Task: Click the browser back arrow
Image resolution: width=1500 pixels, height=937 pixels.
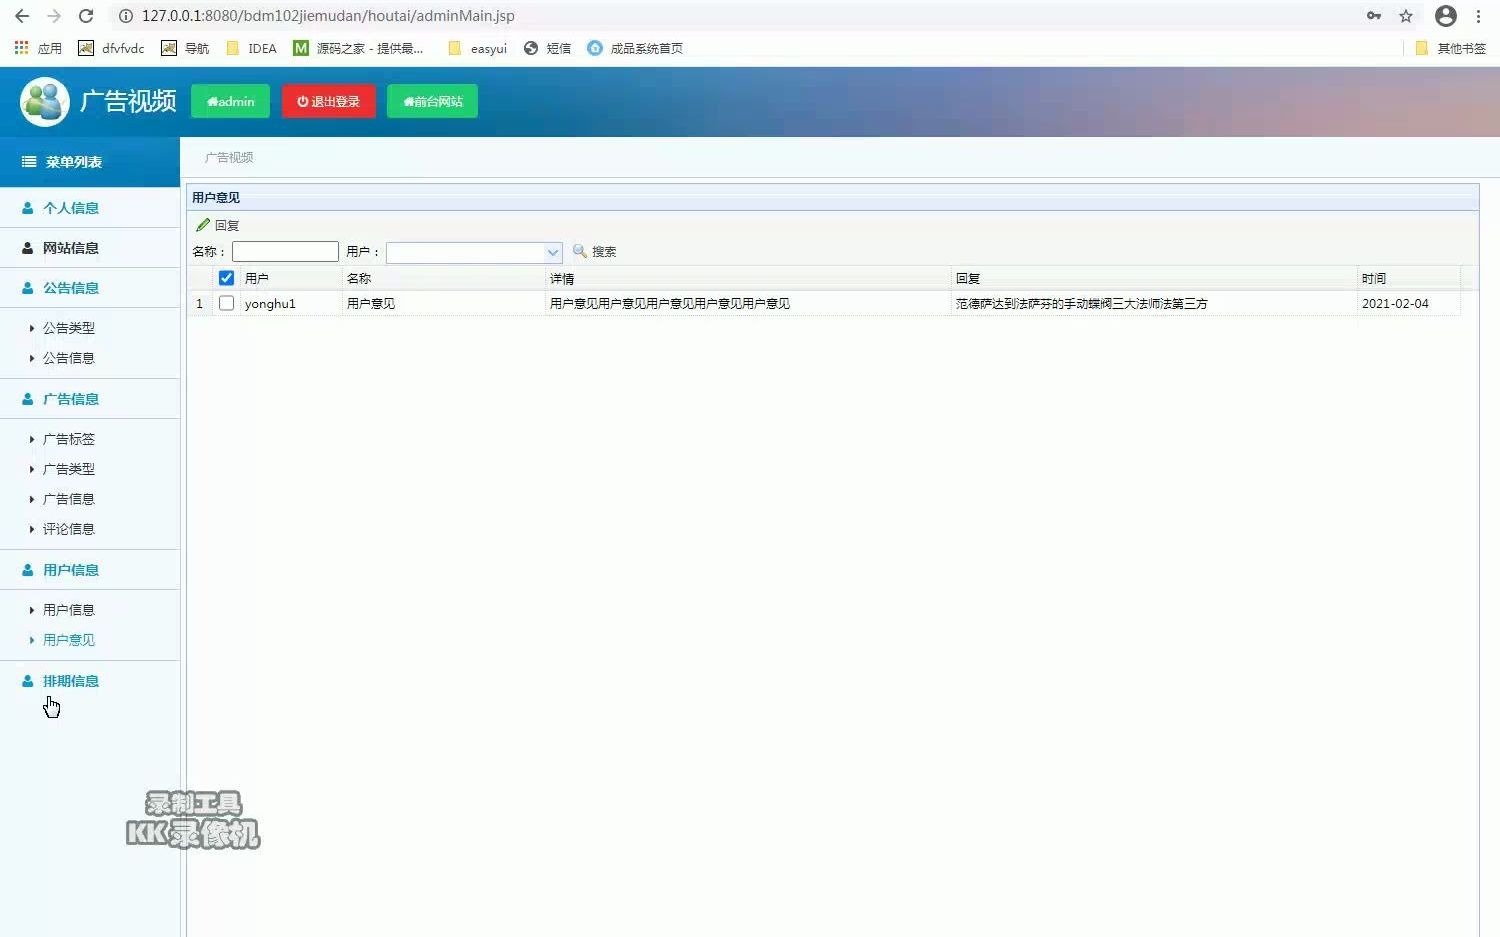Action: coord(22,16)
